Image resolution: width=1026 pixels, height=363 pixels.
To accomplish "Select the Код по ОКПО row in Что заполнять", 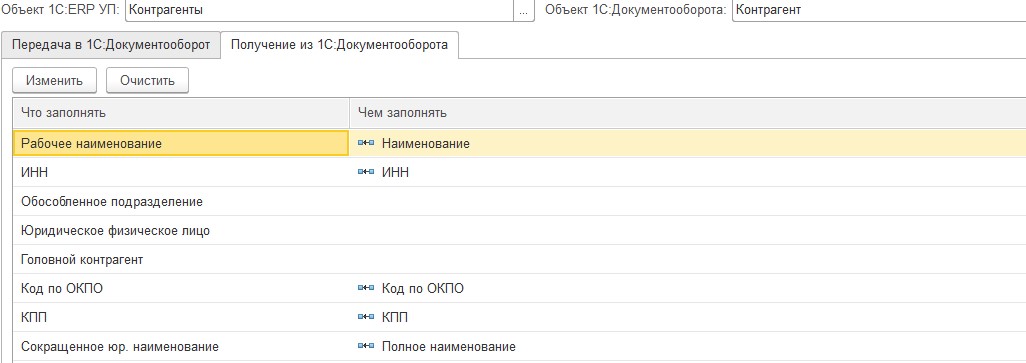I will coord(181,288).
